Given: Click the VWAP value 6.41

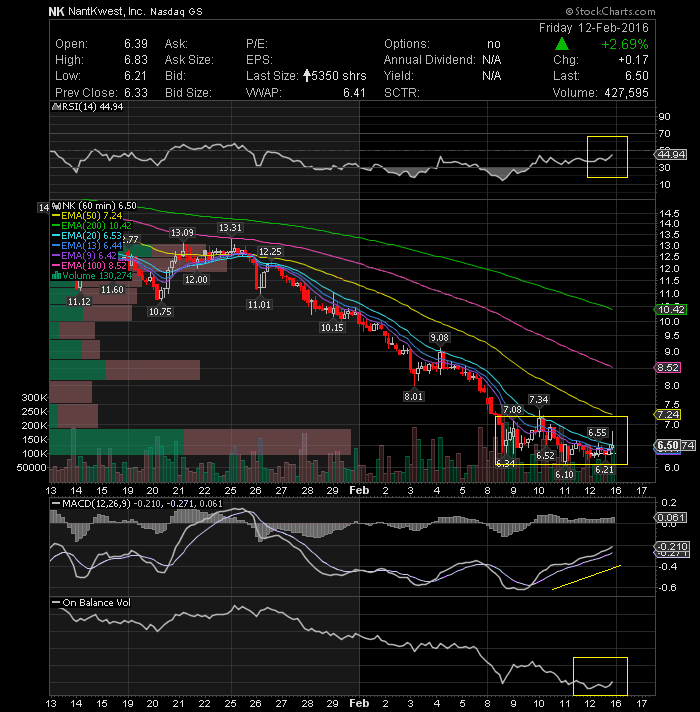Looking at the screenshot, I should [354, 93].
